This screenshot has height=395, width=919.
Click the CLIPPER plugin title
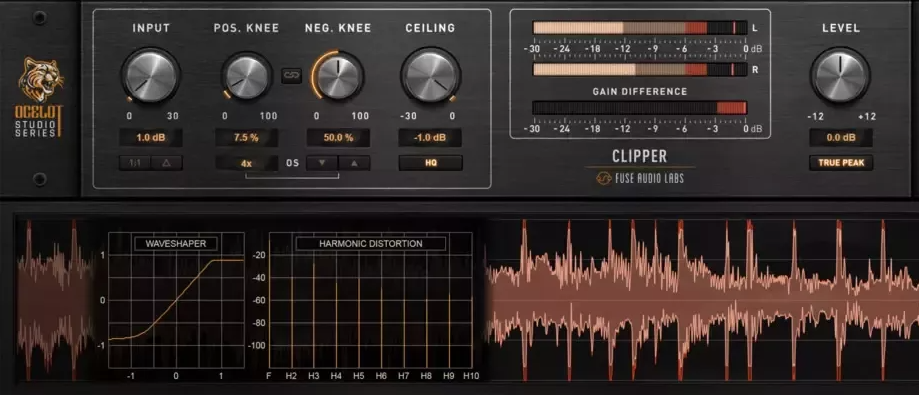point(639,156)
